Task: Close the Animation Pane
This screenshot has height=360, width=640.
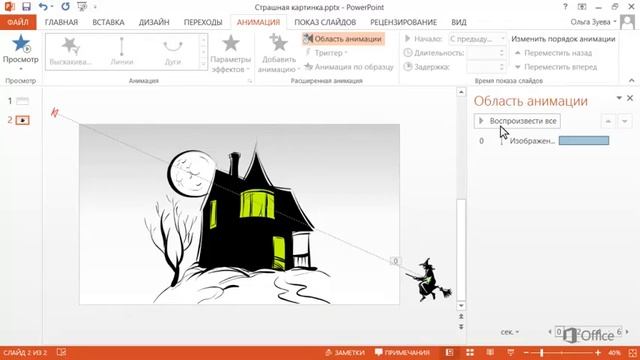Action: 630,98
